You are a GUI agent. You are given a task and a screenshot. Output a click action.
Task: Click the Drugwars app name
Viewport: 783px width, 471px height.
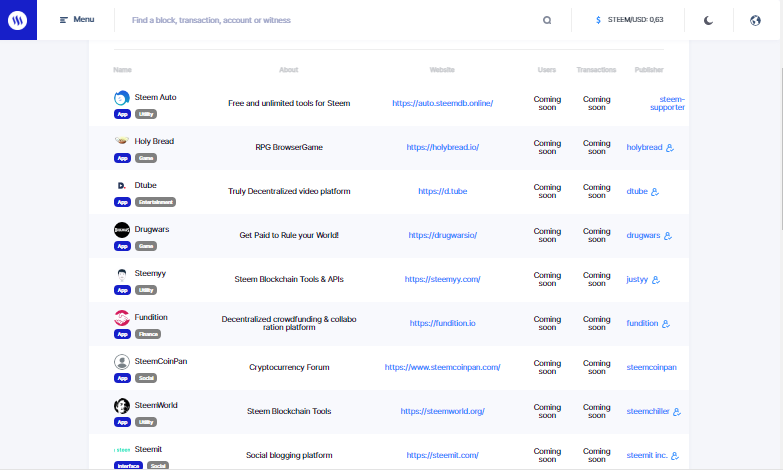152,229
